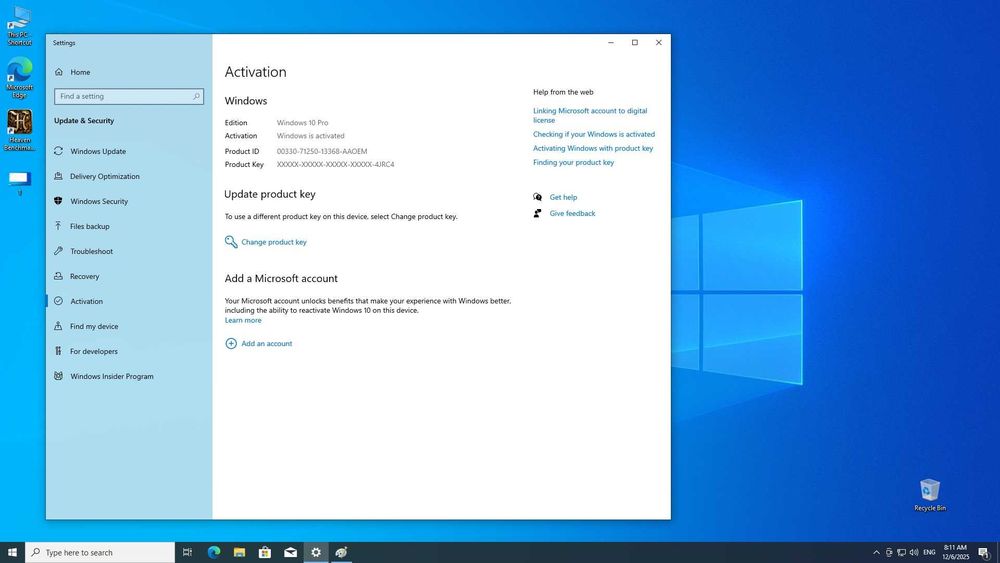Open Finding your product key link

click(x=573, y=162)
